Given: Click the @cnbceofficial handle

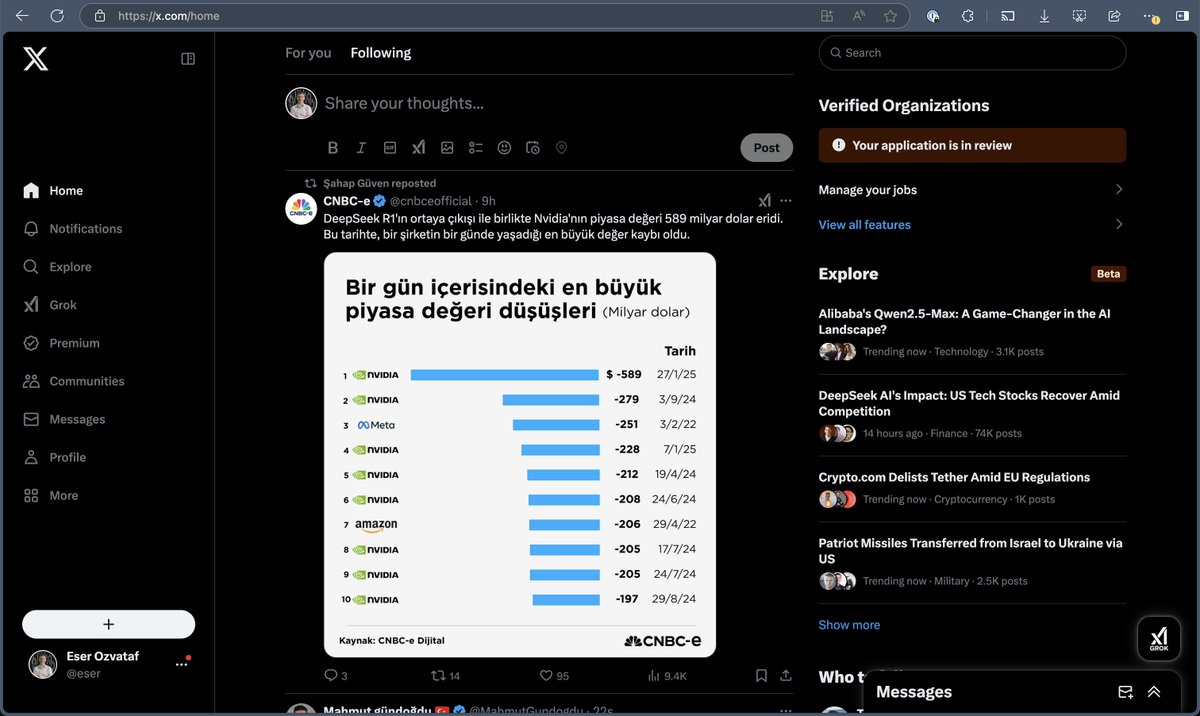Looking at the screenshot, I should [x=430, y=201].
